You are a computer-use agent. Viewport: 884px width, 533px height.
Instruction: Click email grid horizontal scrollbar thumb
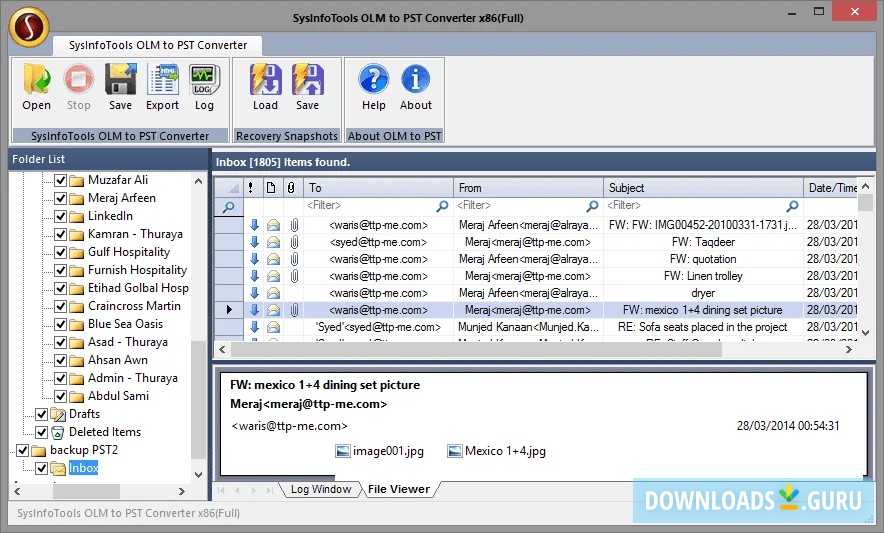click(476, 350)
